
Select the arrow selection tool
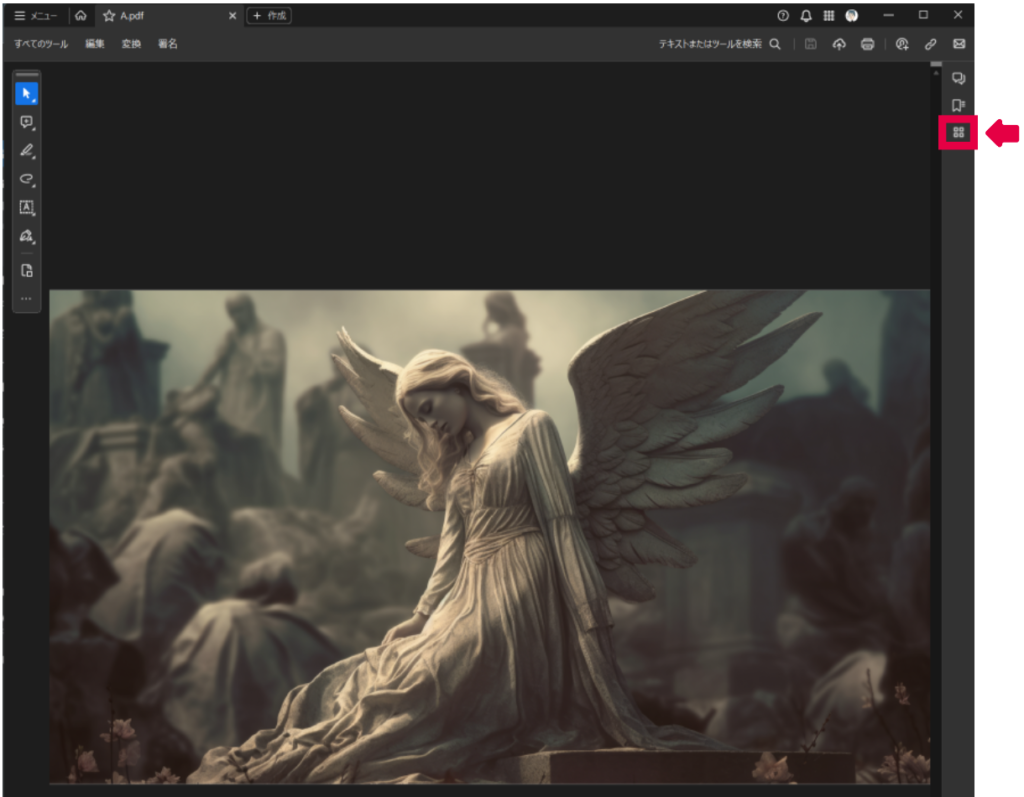tap(27, 93)
